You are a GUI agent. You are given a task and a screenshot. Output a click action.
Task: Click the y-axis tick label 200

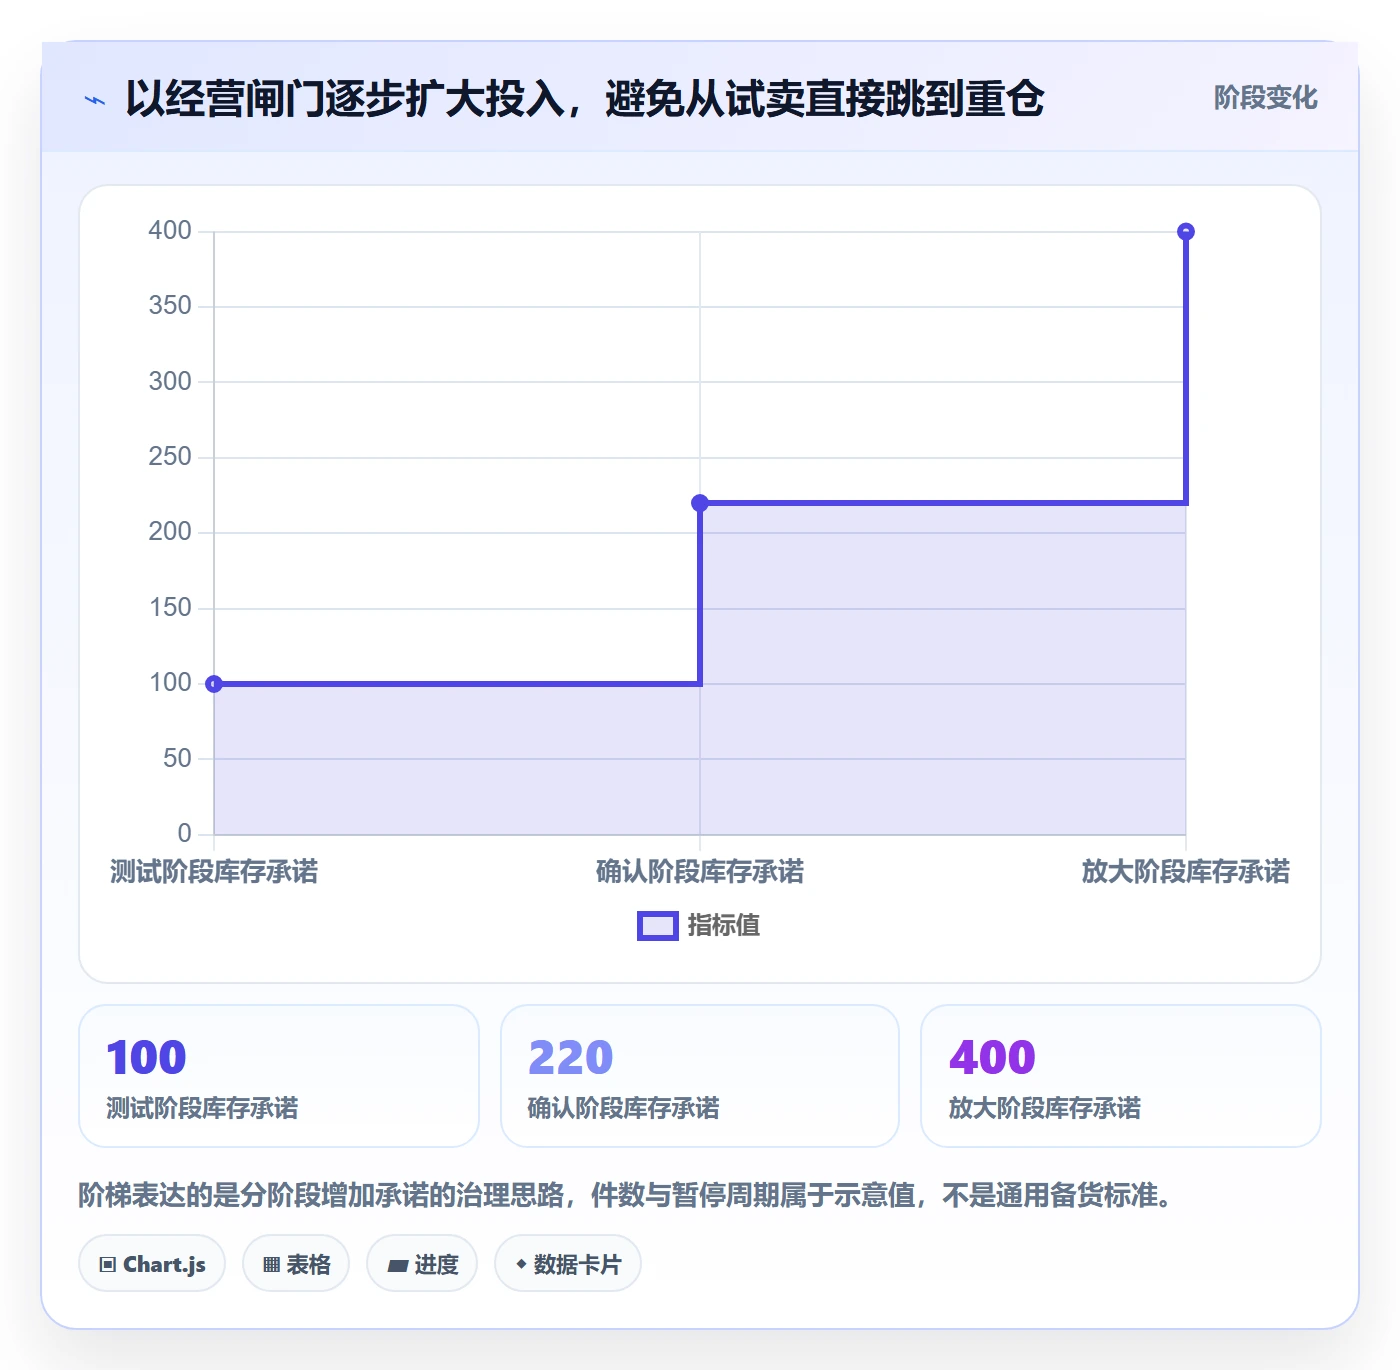170,532
